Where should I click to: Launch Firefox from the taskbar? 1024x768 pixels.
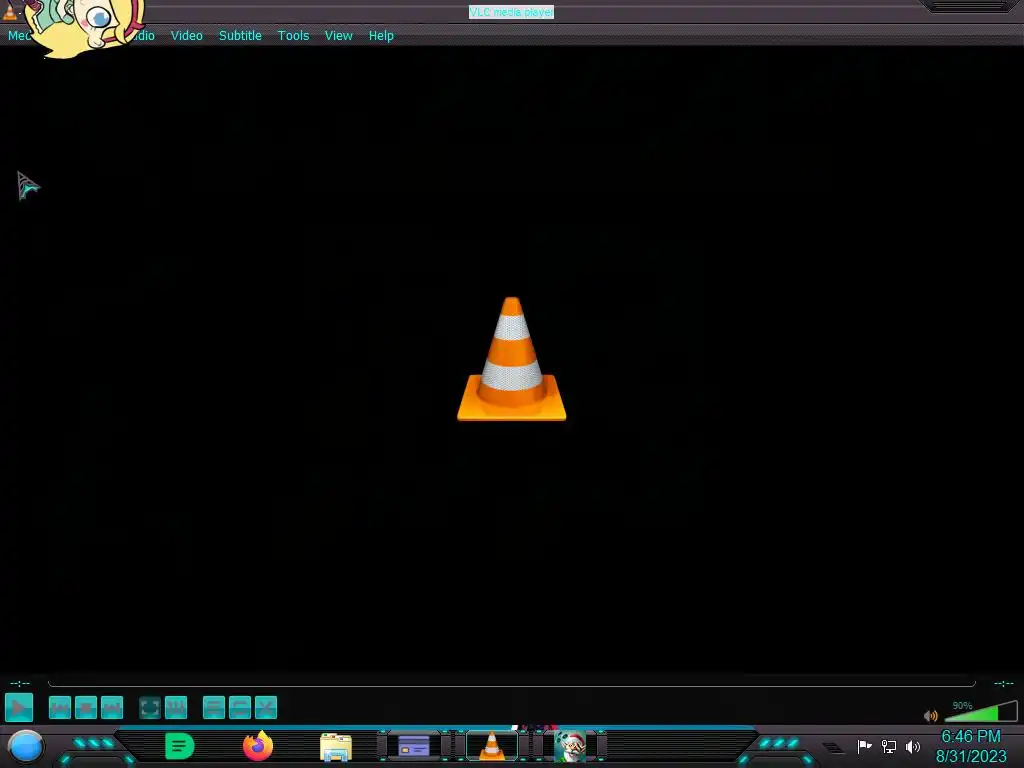tap(258, 746)
